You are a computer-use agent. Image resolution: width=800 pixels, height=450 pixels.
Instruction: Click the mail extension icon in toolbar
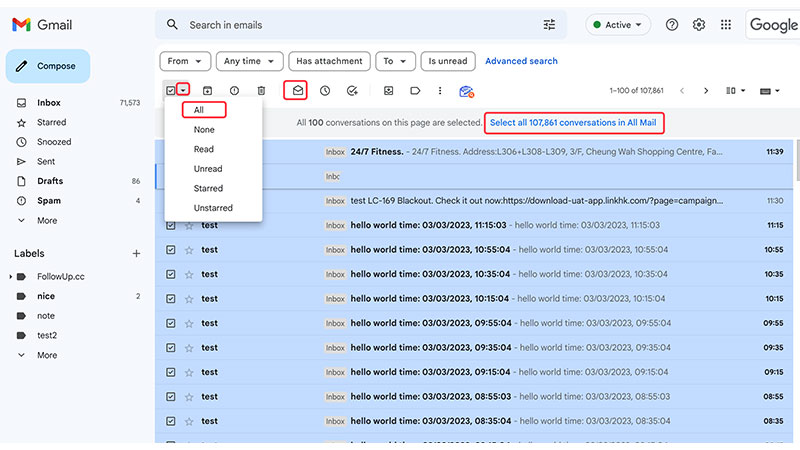click(466, 91)
